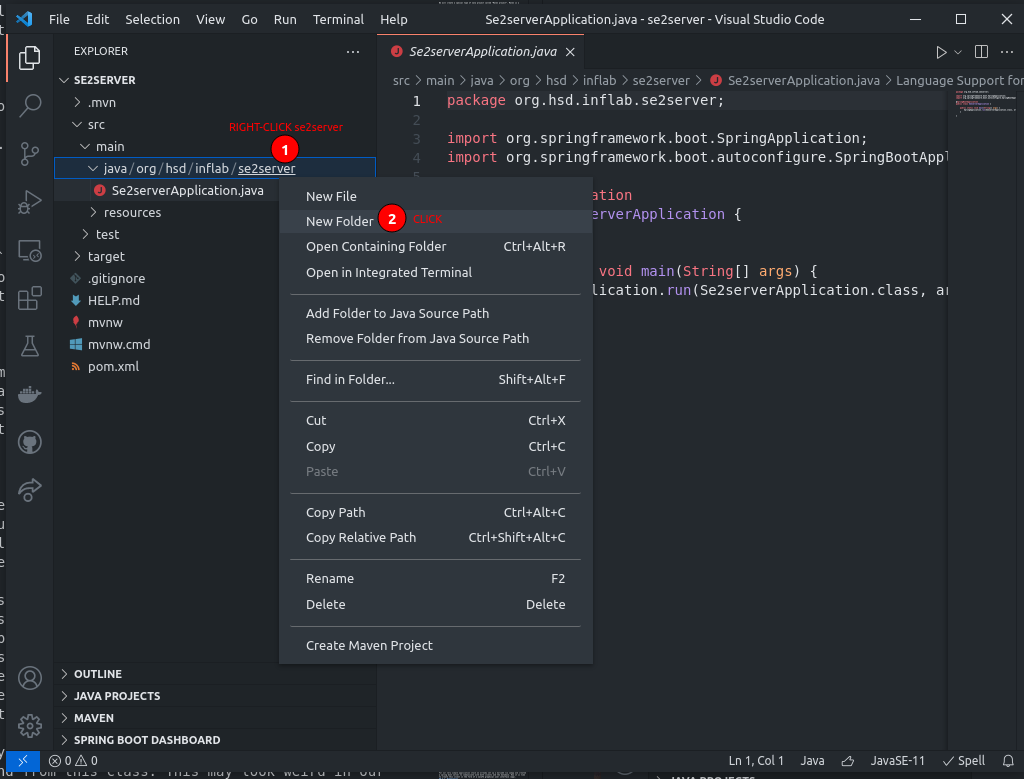Open the Terminal menu

tap(338, 20)
